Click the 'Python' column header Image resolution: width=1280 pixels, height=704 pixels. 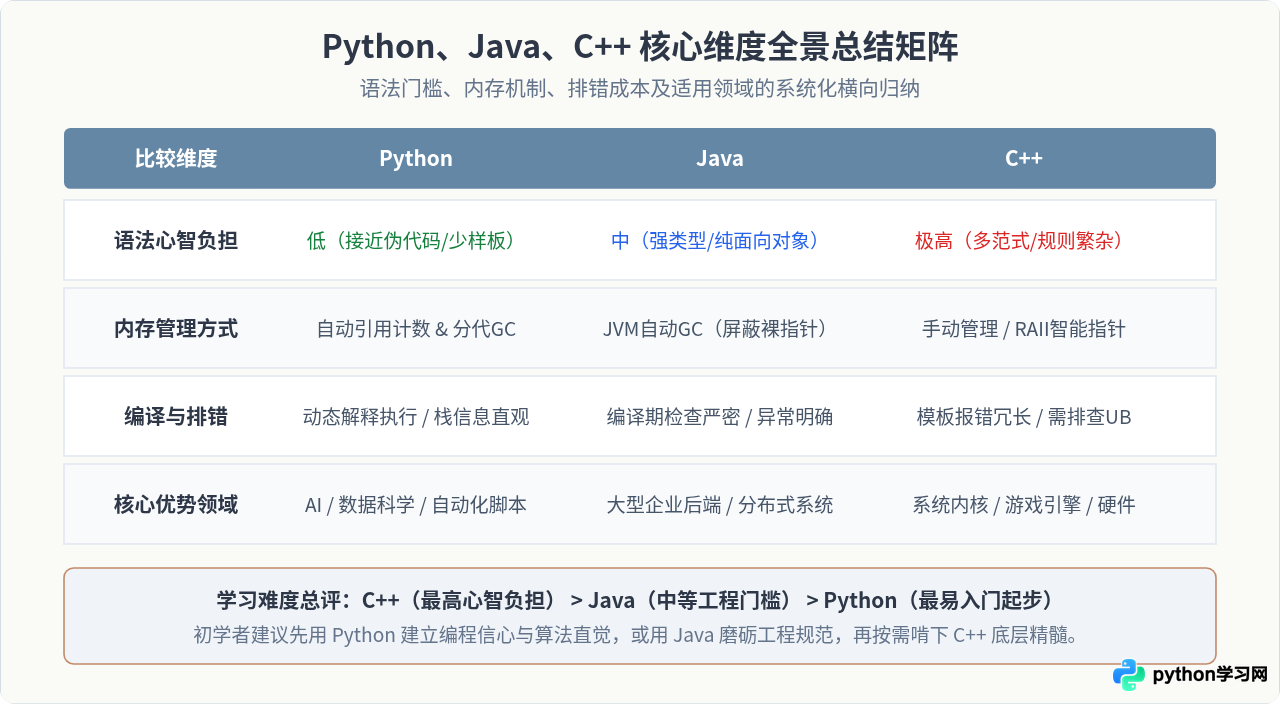coord(416,158)
